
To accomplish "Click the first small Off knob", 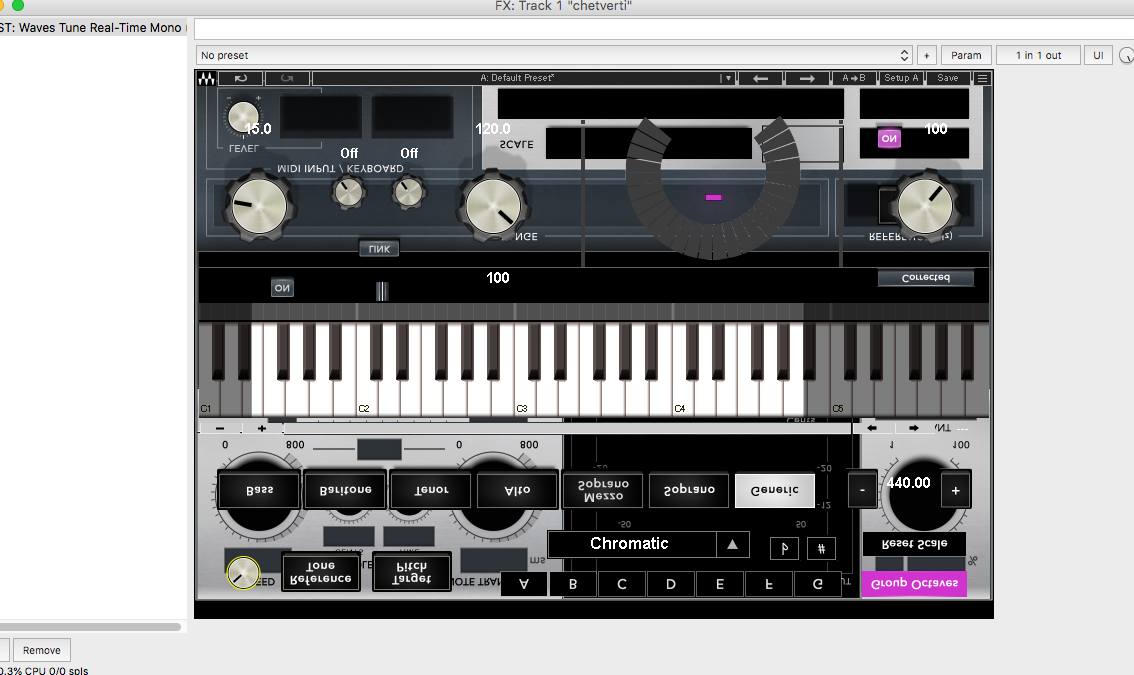I will [x=349, y=192].
